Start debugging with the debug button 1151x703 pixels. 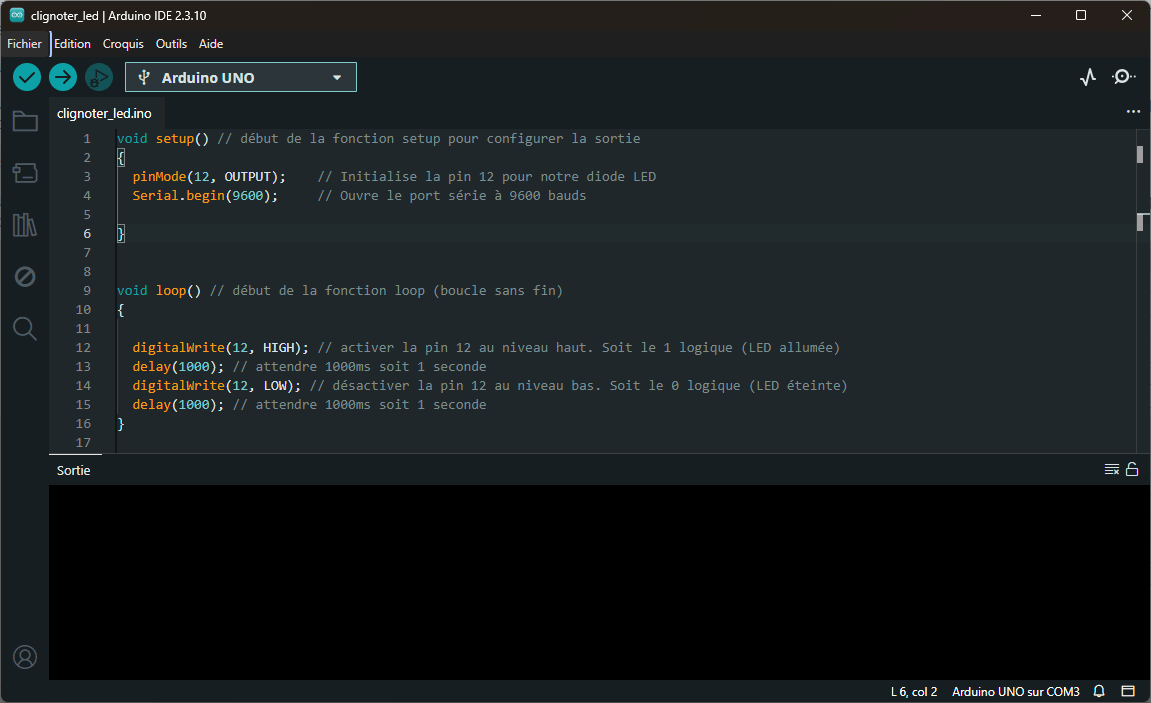click(x=98, y=77)
